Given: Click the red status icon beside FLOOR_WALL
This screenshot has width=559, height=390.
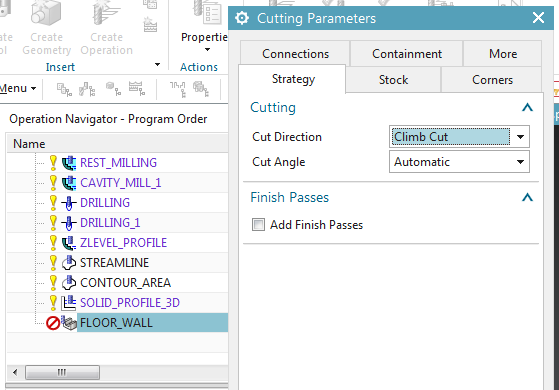Looking at the screenshot, I should click(x=53, y=323).
